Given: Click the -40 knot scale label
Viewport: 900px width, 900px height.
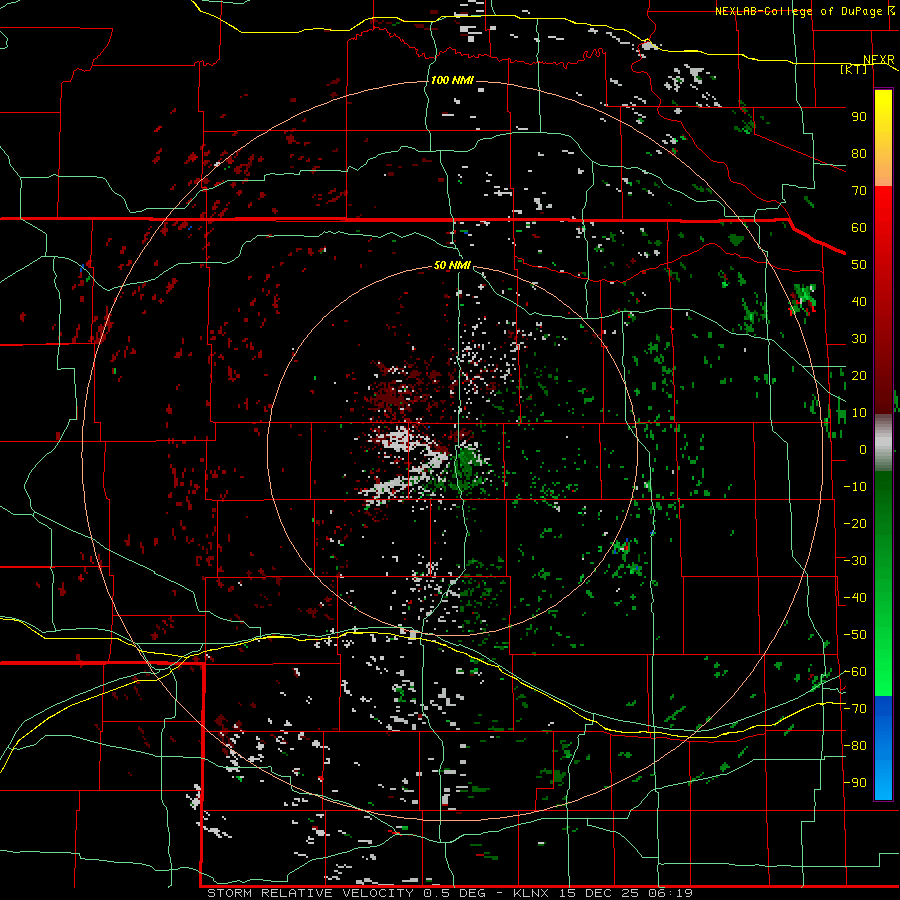Looking at the screenshot, I should click(855, 598).
